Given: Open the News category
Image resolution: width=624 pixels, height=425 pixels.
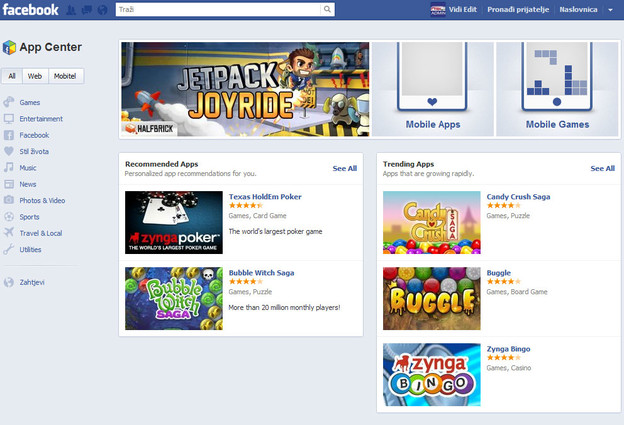Looking at the screenshot, I should coord(28,184).
